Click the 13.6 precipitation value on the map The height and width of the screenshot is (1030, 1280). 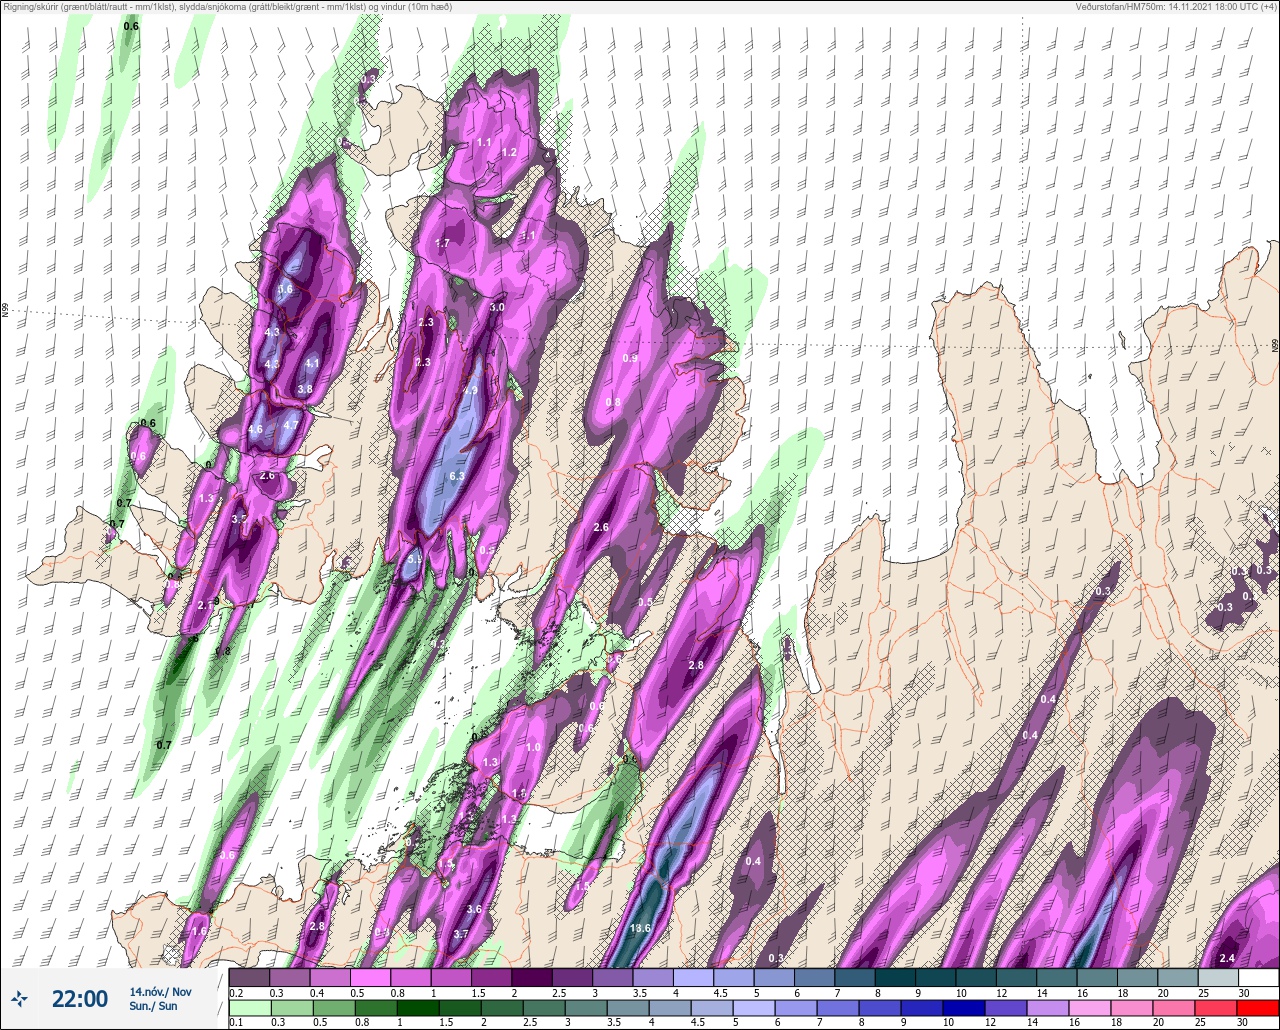(x=641, y=928)
